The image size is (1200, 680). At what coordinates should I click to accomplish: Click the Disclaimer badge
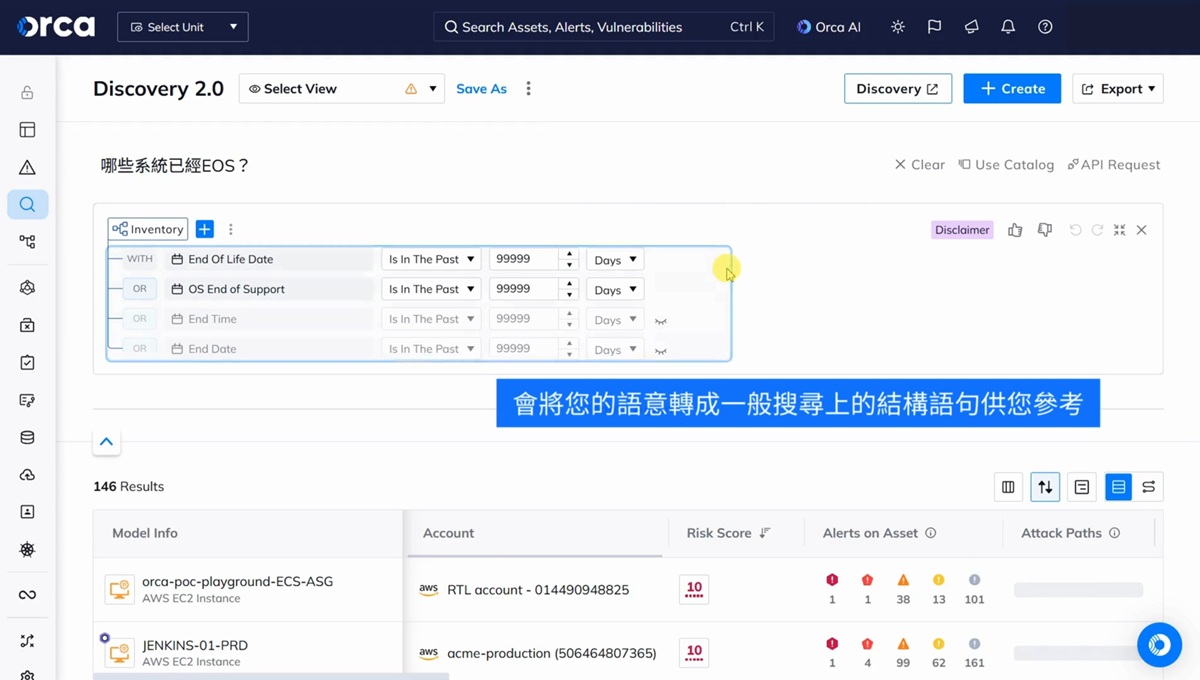pyautogui.click(x=962, y=230)
